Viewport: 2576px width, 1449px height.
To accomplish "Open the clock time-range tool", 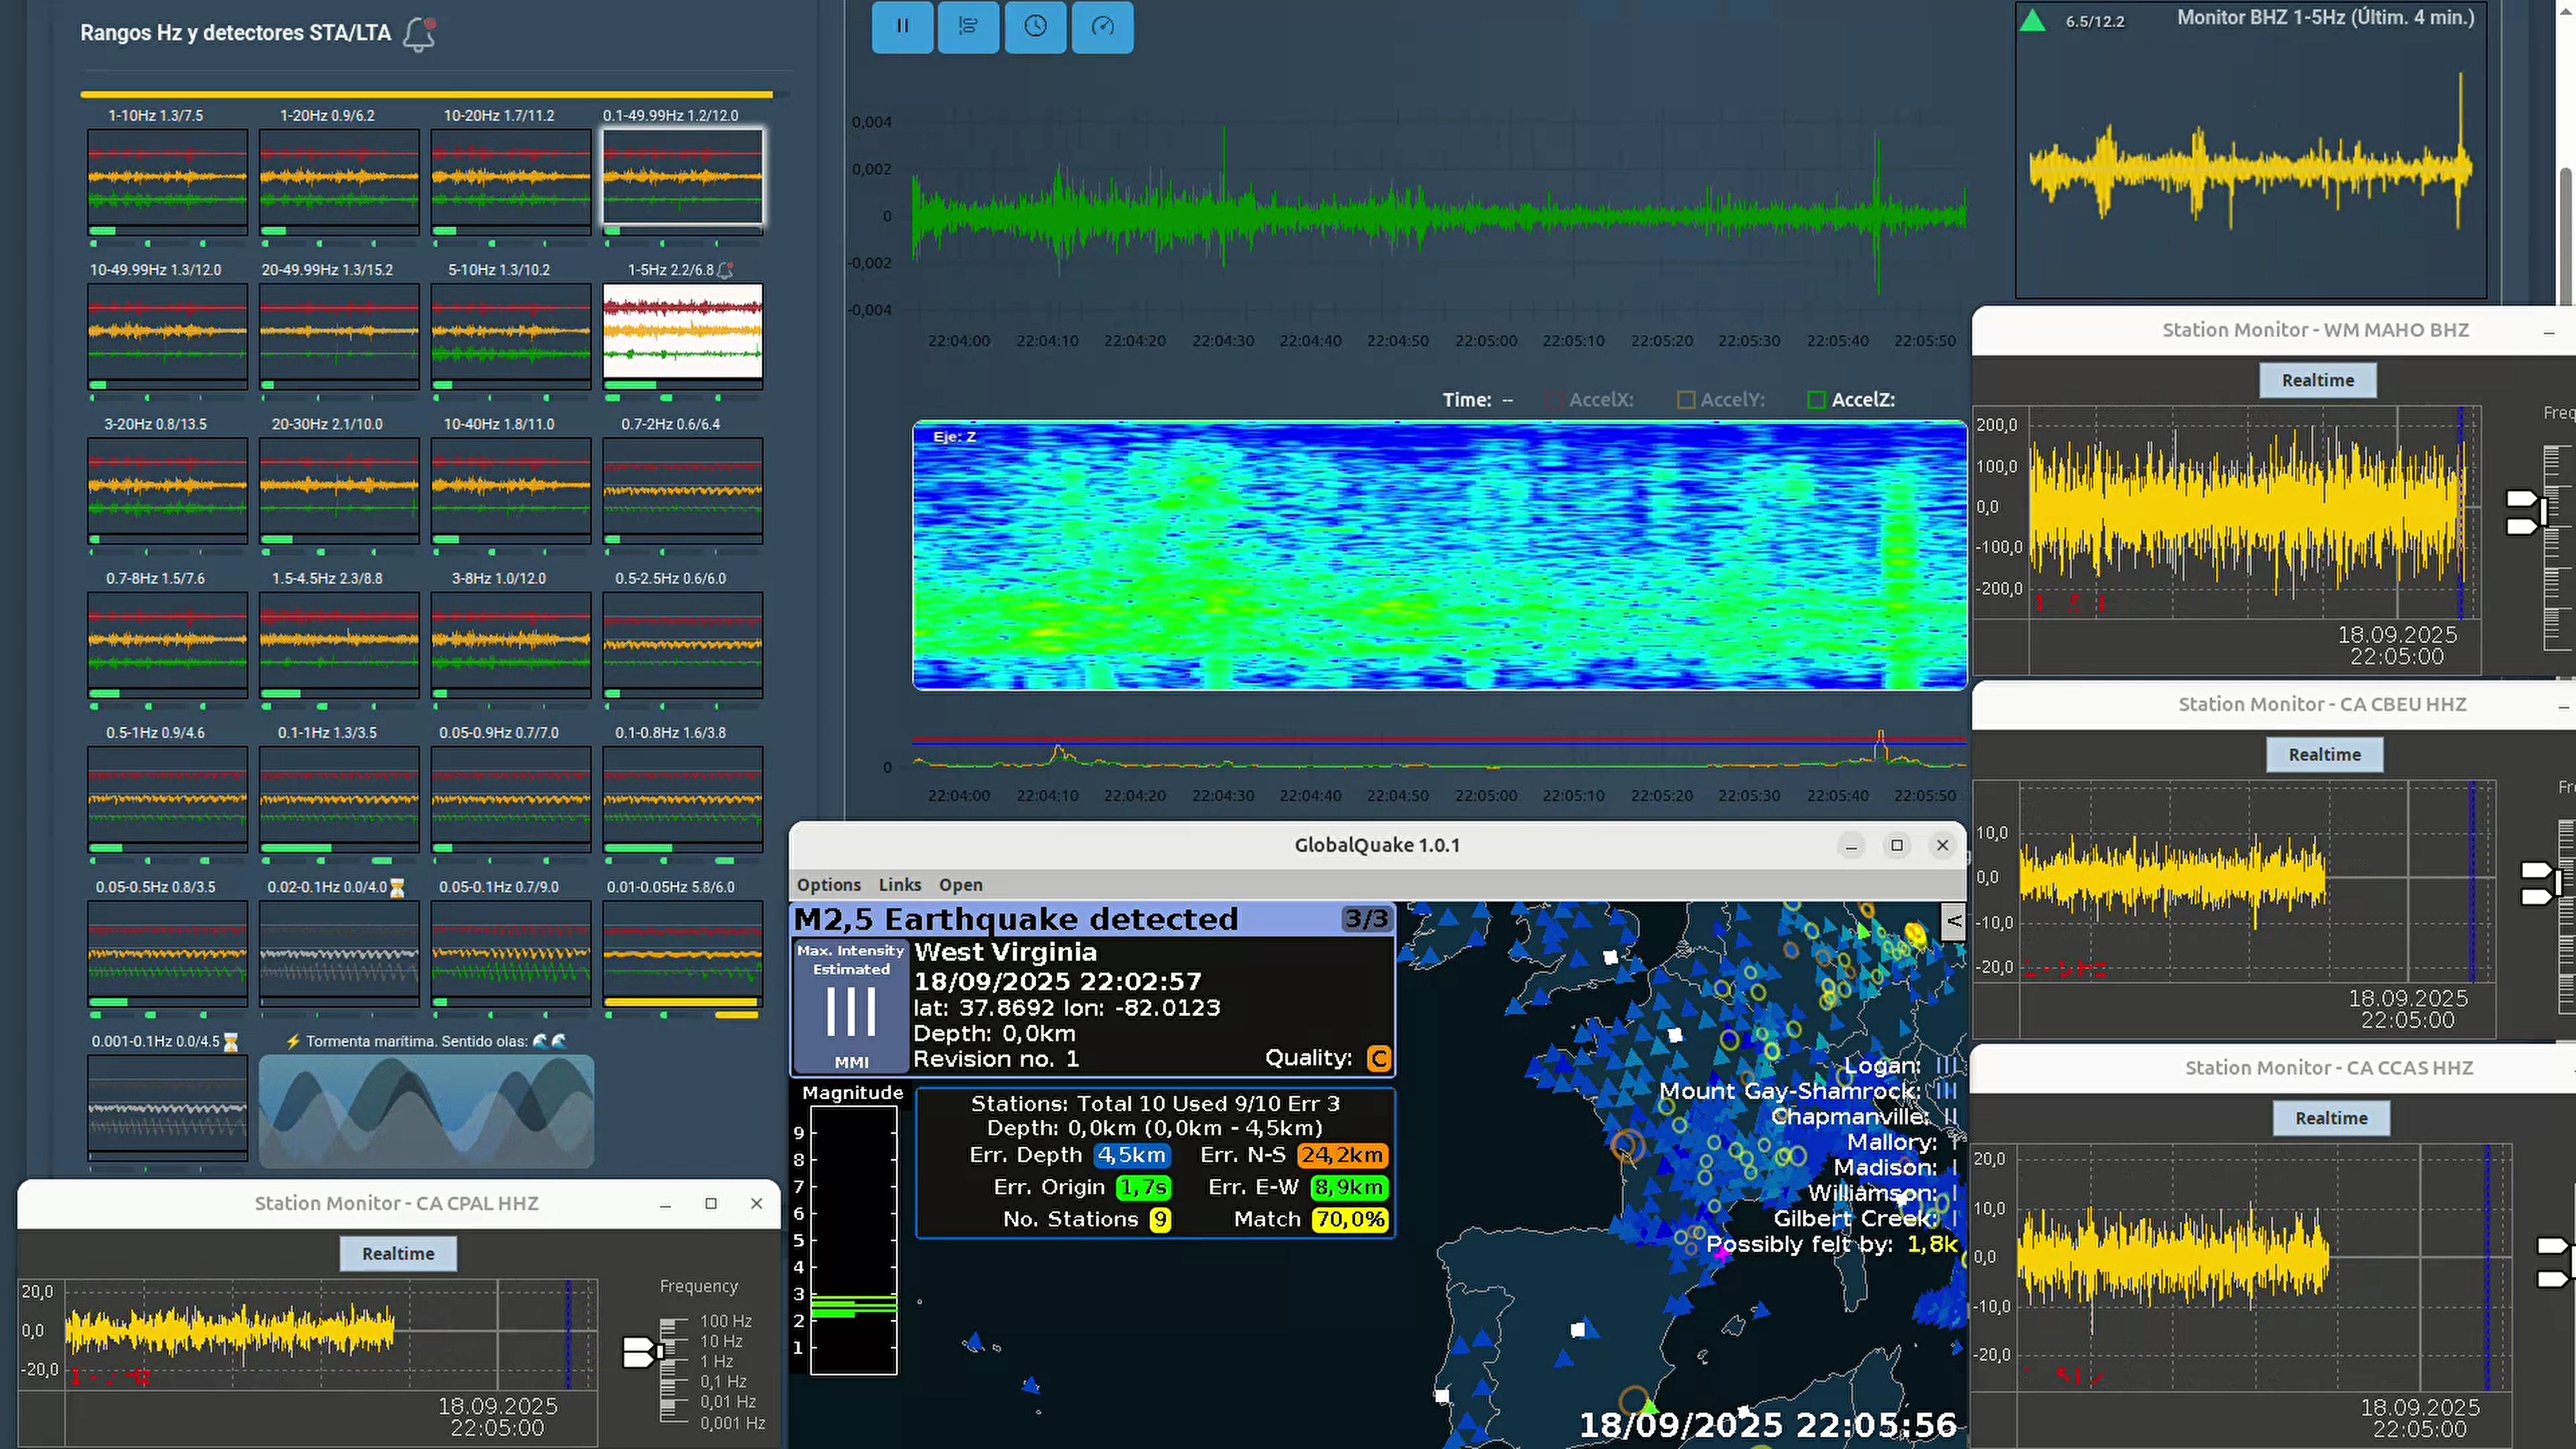I will [x=1035, y=26].
